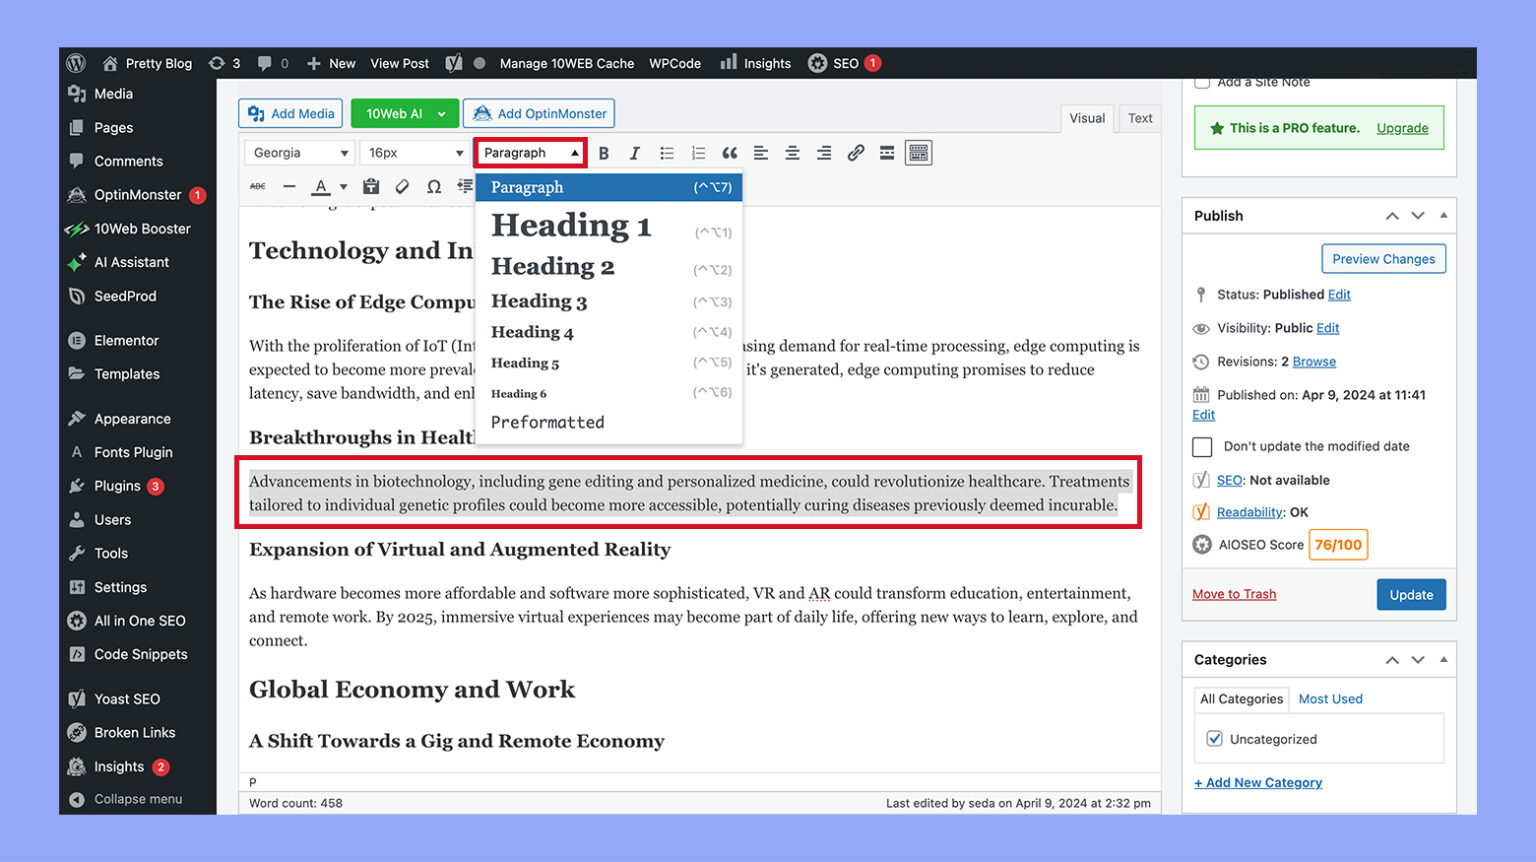Insert the Read More tag
The image size is (1536, 862).
886,152
